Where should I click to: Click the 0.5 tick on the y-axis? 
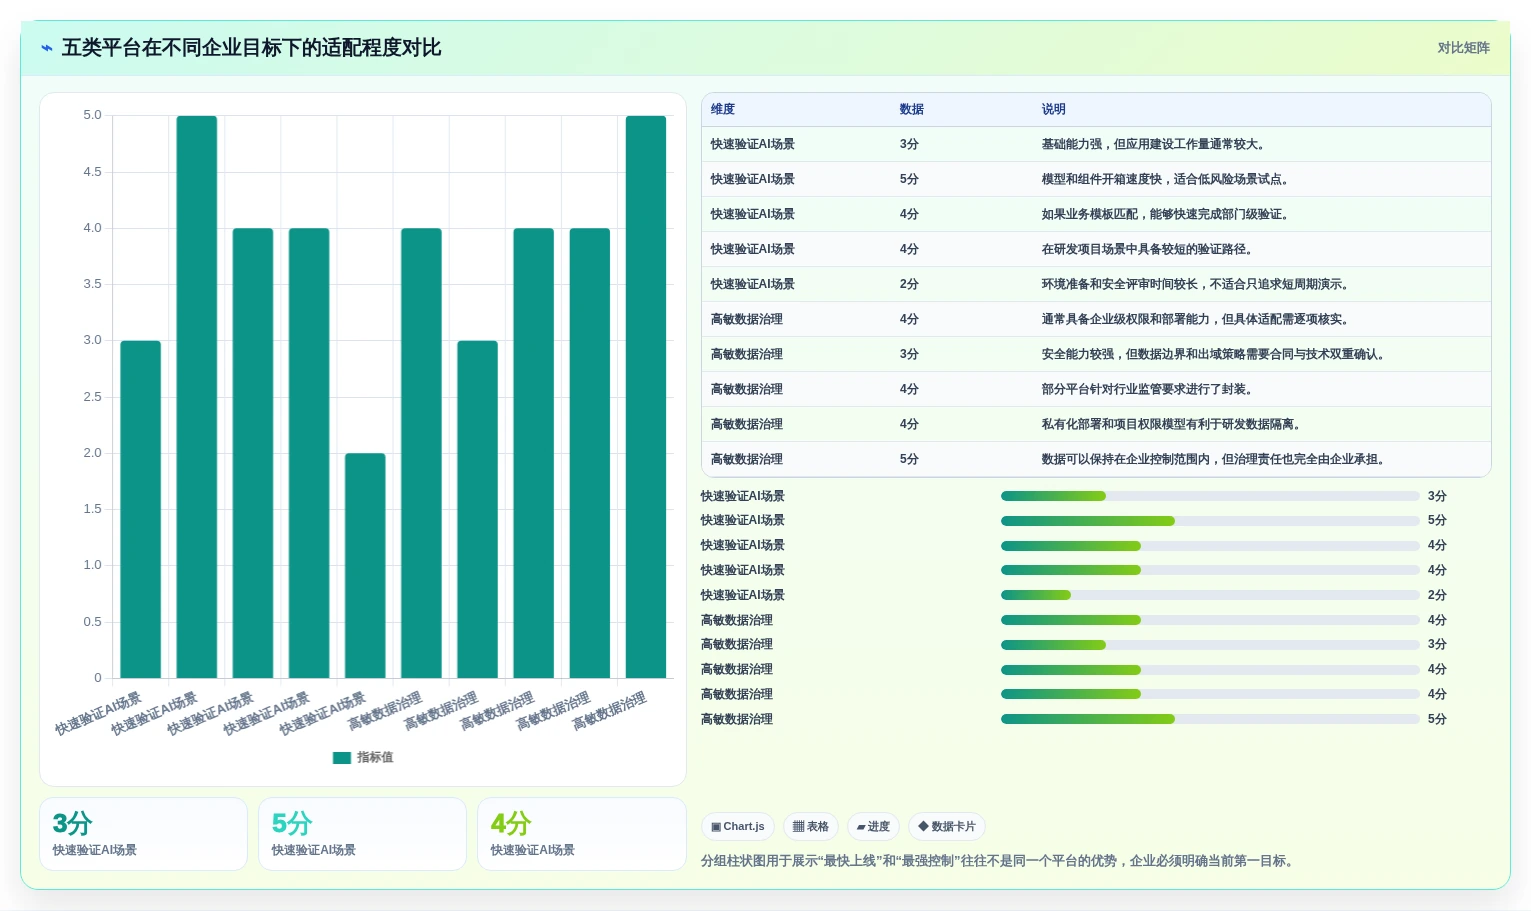pos(92,622)
